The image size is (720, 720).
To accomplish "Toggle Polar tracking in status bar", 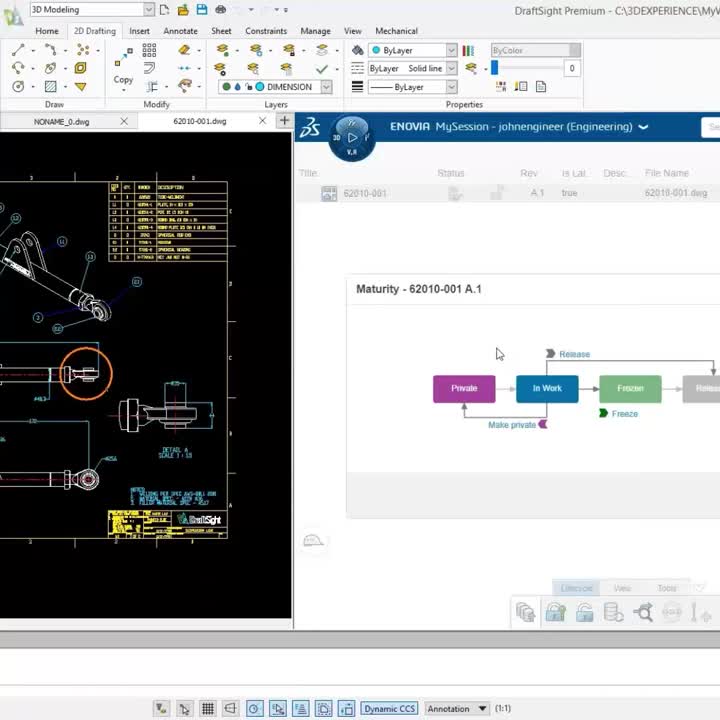I will (254, 709).
